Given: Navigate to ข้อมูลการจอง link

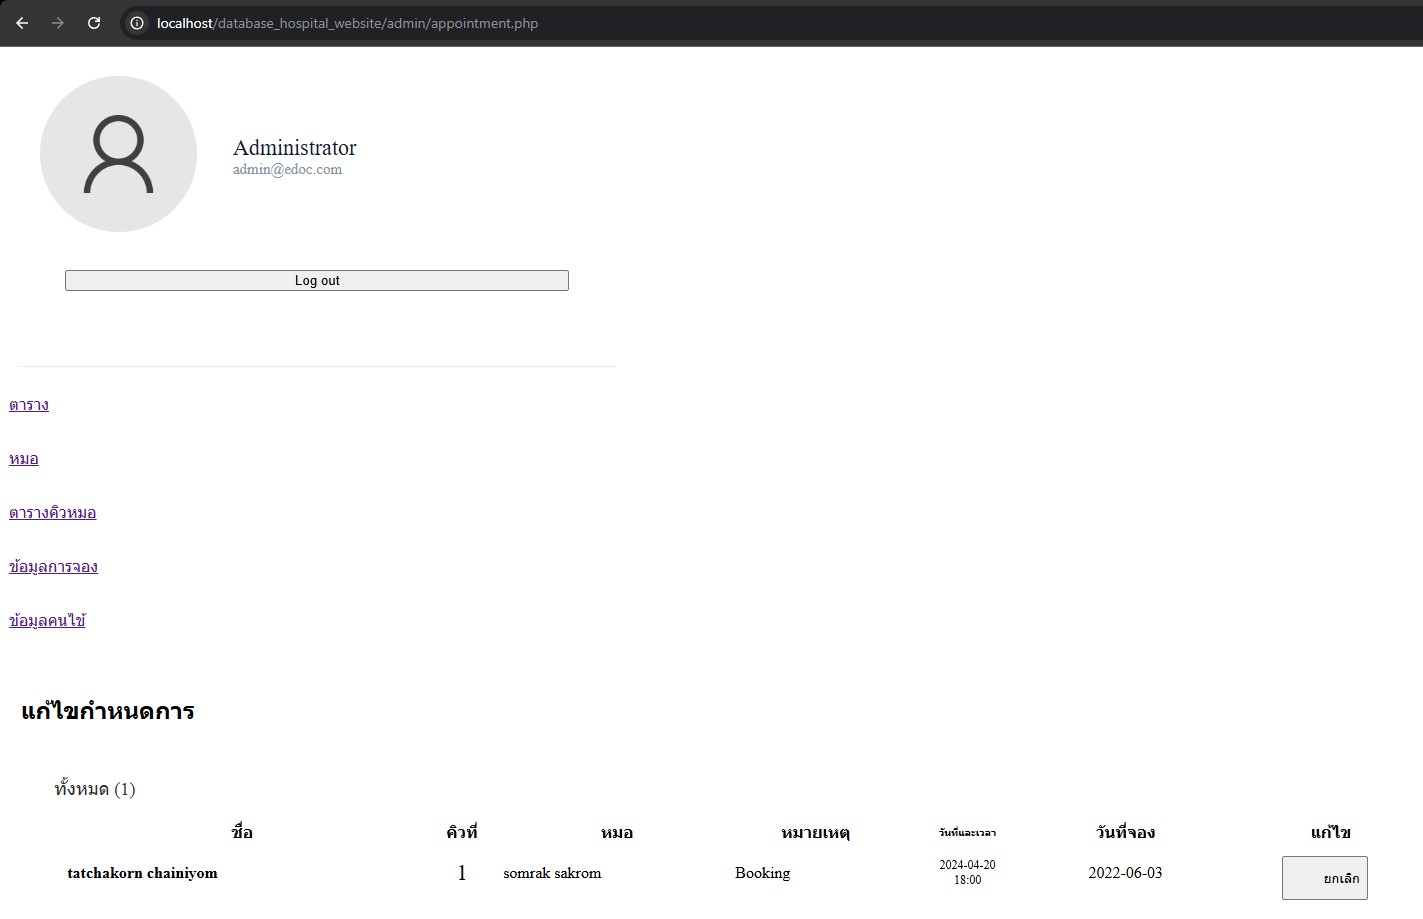Looking at the screenshot, I should tap(53, 567).
